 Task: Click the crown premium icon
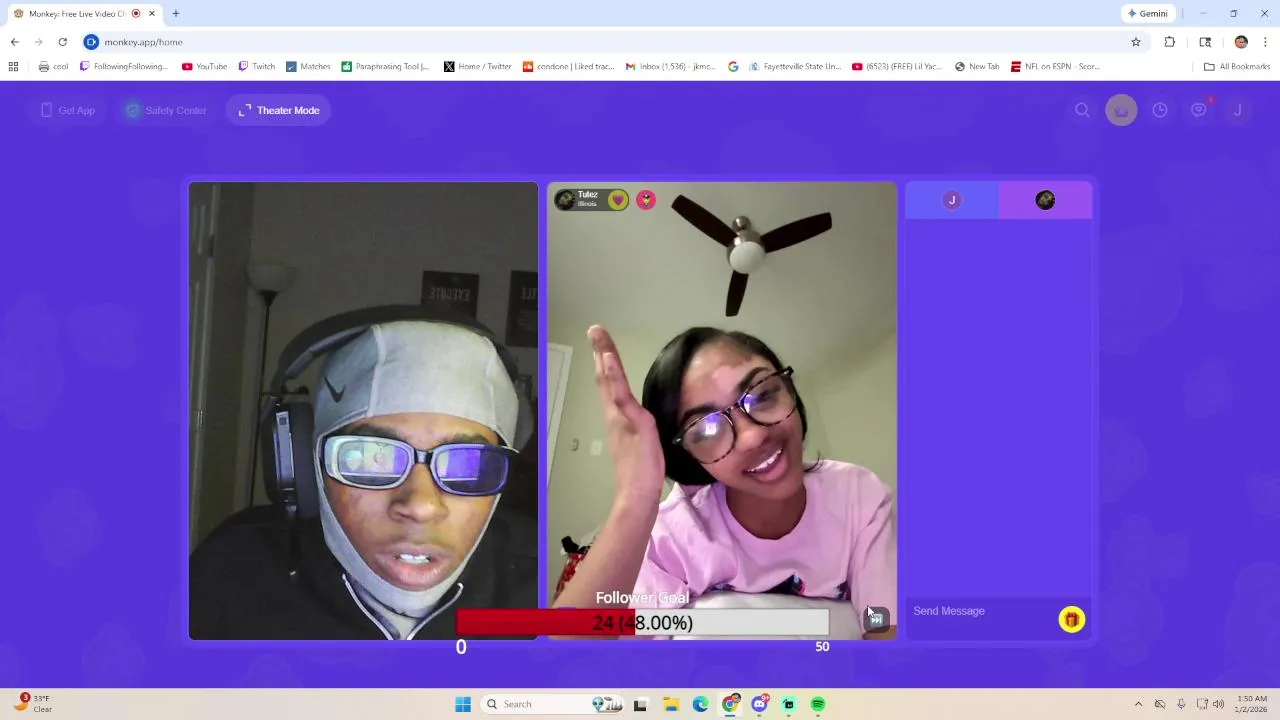click(1121, 110)
